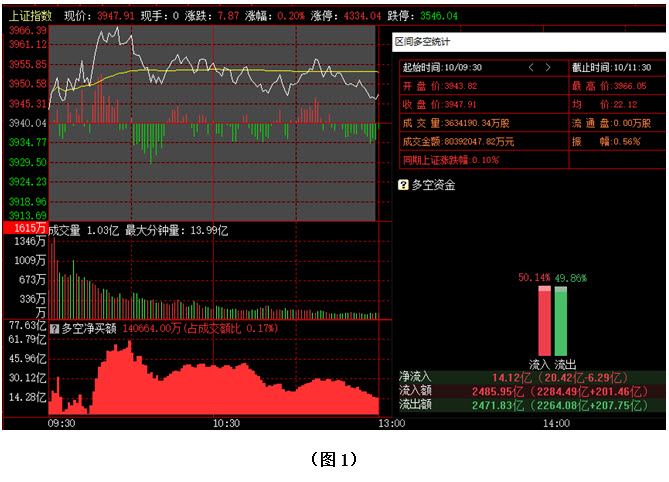The width and height of the screenshot is (669, 482).
Task: Click the question mark icon beside 多空资金
Action: click(x=403, y=185)
